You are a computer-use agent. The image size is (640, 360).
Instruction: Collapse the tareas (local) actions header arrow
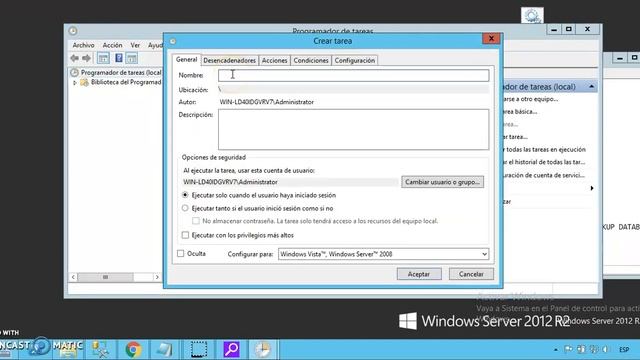(591, 87)
